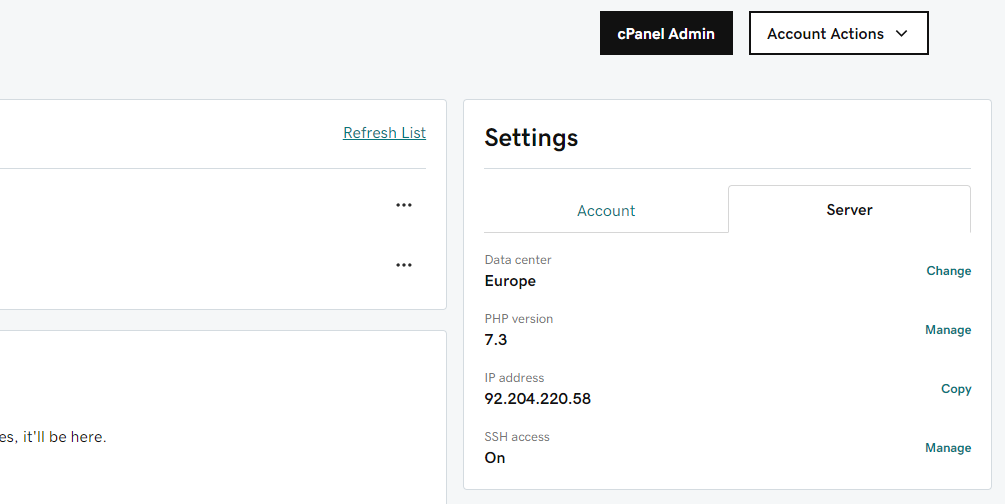Click the IP address field label
The image size is (1005, 504).
(514, 378)
